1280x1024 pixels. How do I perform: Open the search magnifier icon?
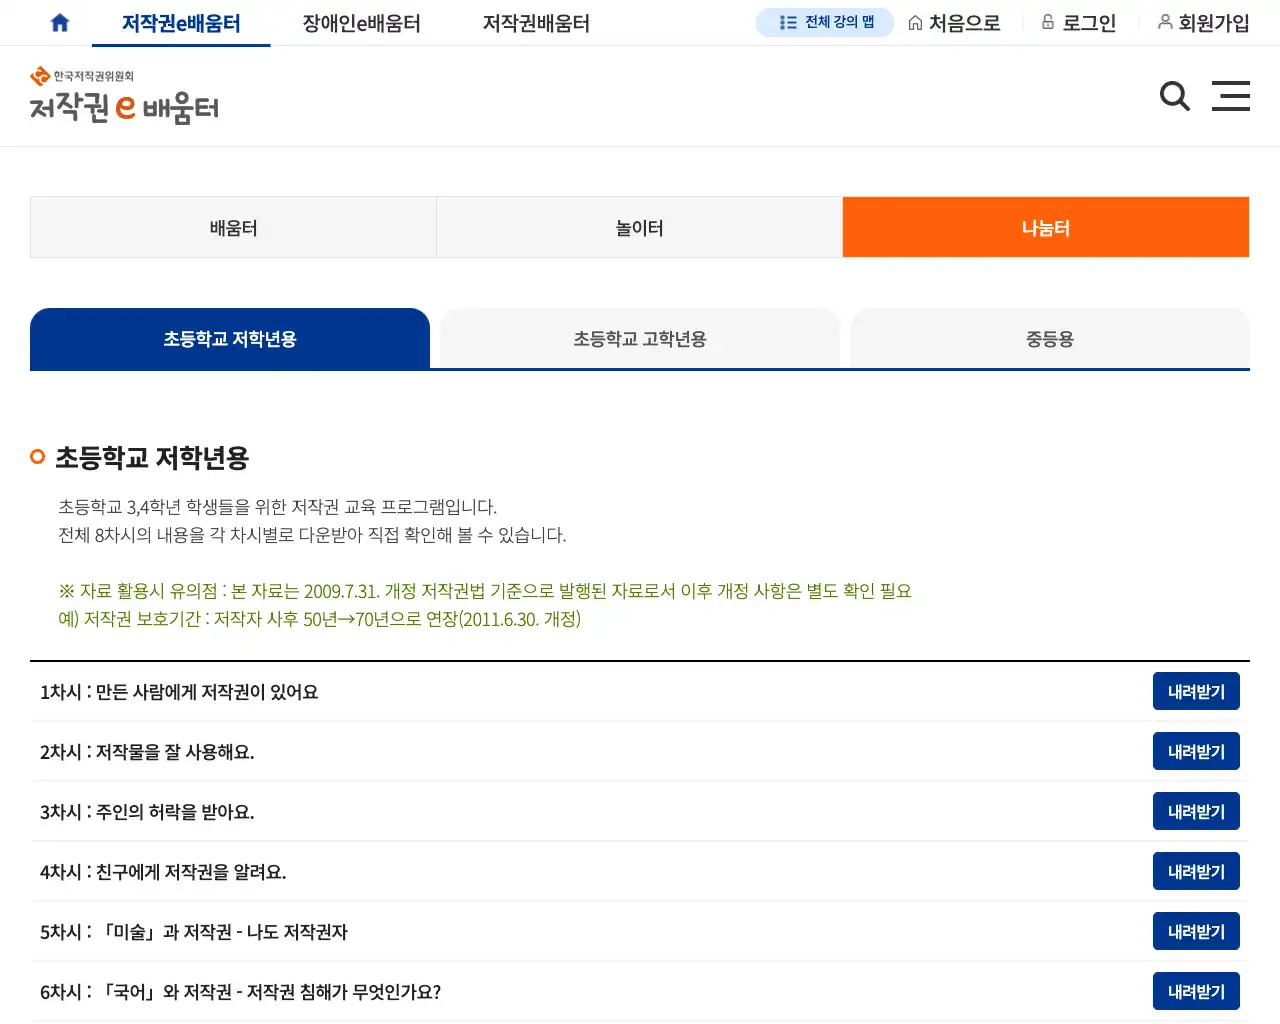[1174, 96]
